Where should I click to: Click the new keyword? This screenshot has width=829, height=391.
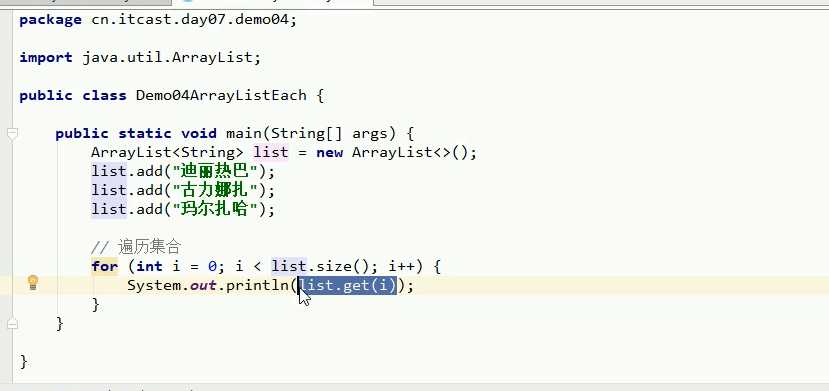point(329,153)
